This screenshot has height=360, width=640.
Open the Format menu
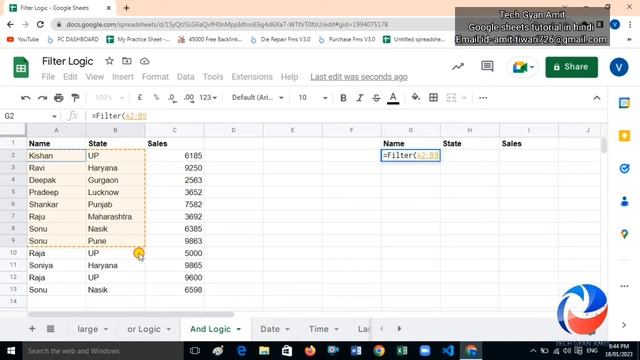(x=155, y=77)
